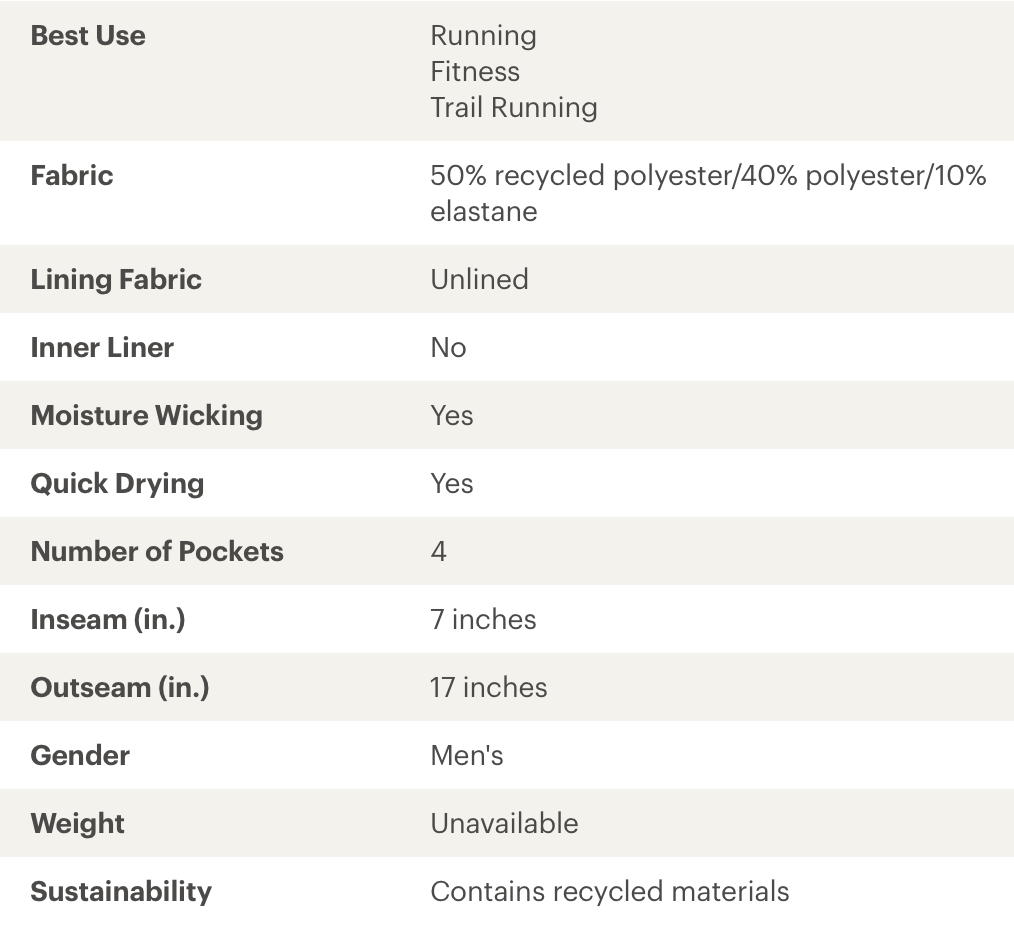Screen dimensions: 1014x928
Task: Click the Fabric specification label
Action: (x=72, y=176)
